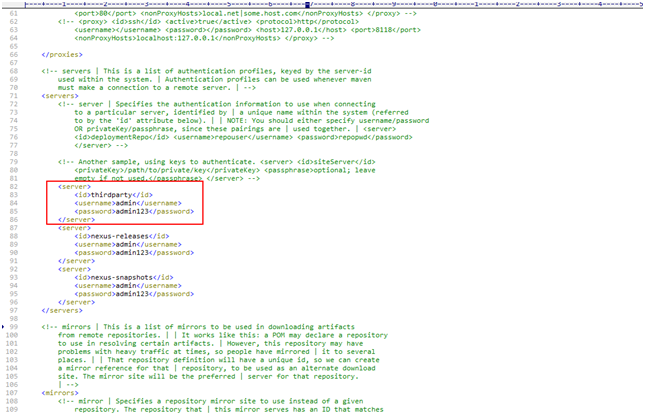
Task: Click the closing server tag on line 96
Action: pos(77,302)
